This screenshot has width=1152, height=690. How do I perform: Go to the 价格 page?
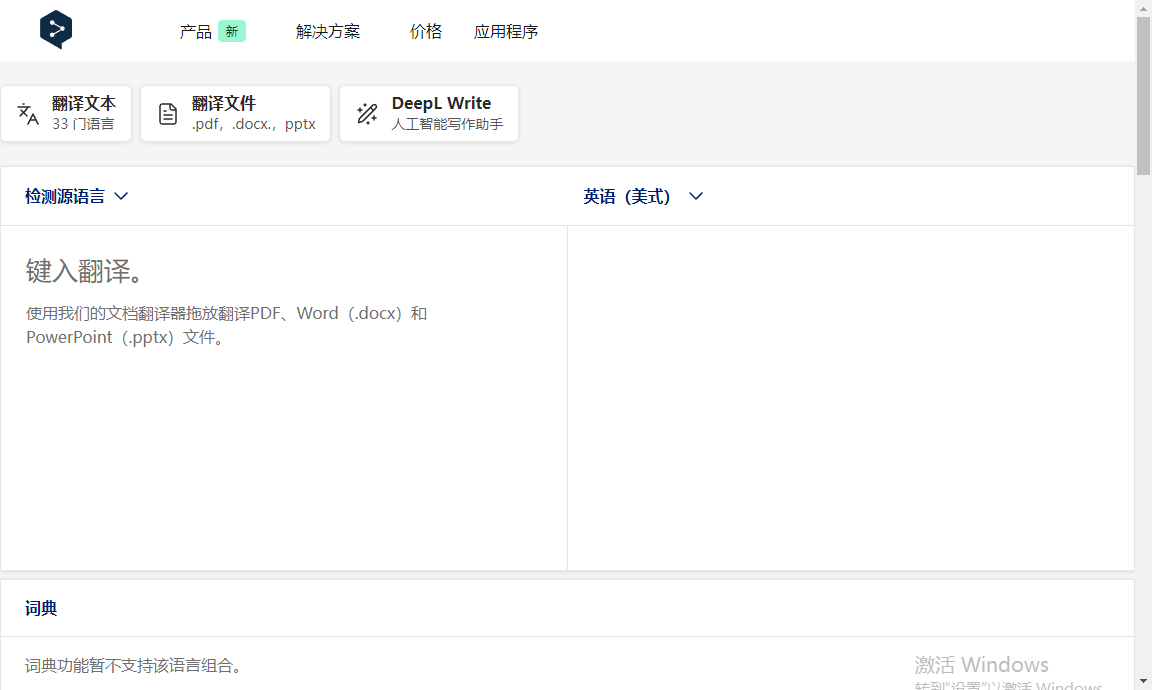(x=425, y=32)
